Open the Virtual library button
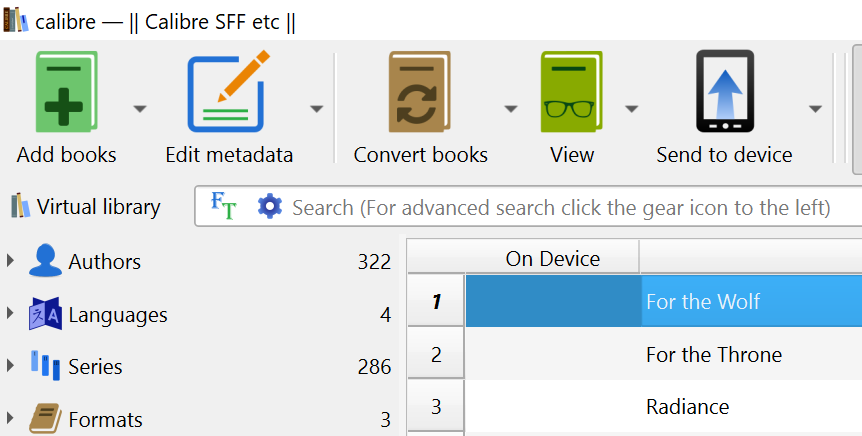The image size is (862, 436). click(86, 207)
